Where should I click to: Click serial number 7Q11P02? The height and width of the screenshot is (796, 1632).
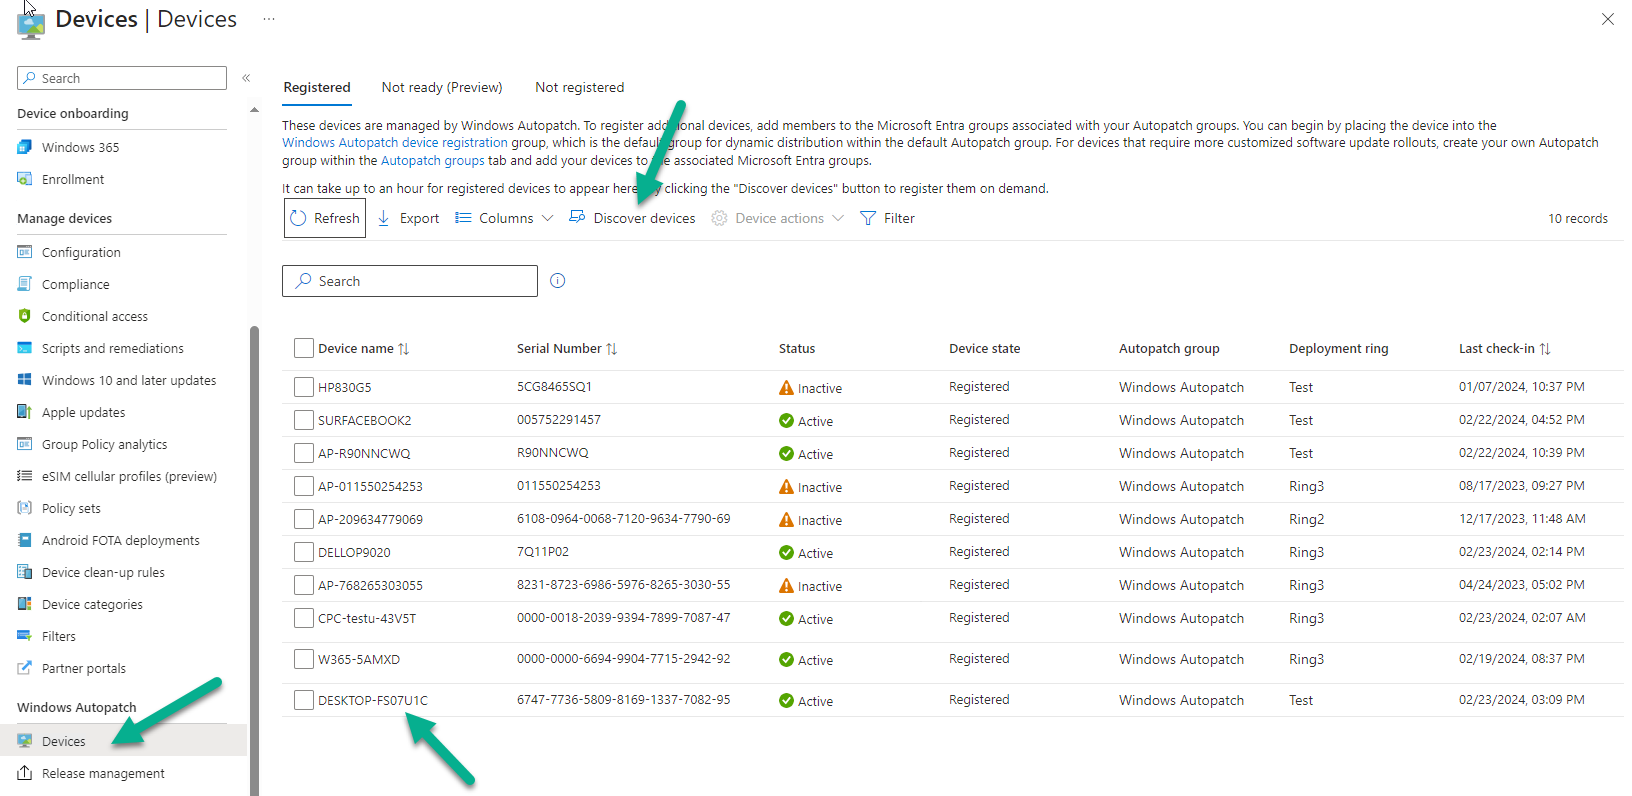pyautogui.click(x=542, y=552)
